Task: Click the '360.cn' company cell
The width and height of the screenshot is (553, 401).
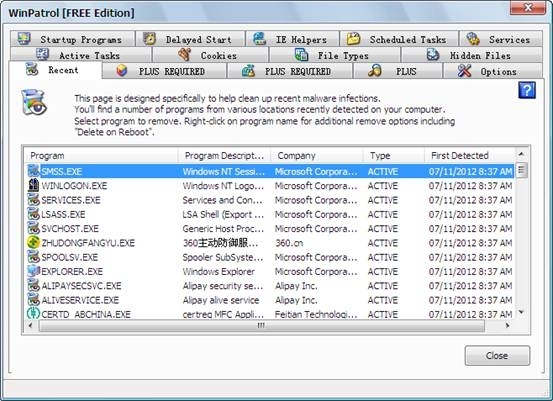Action: coord(289,243)
